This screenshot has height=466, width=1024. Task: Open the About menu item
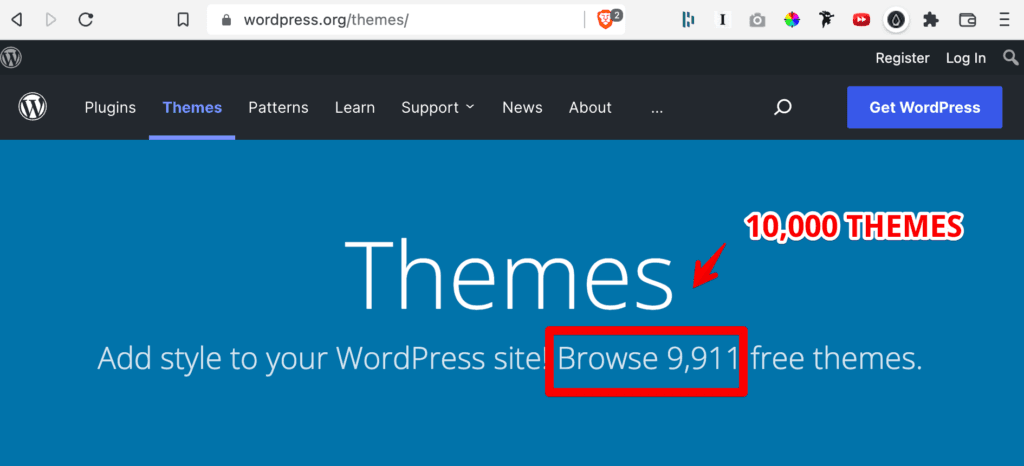click(x=590, y=108)
